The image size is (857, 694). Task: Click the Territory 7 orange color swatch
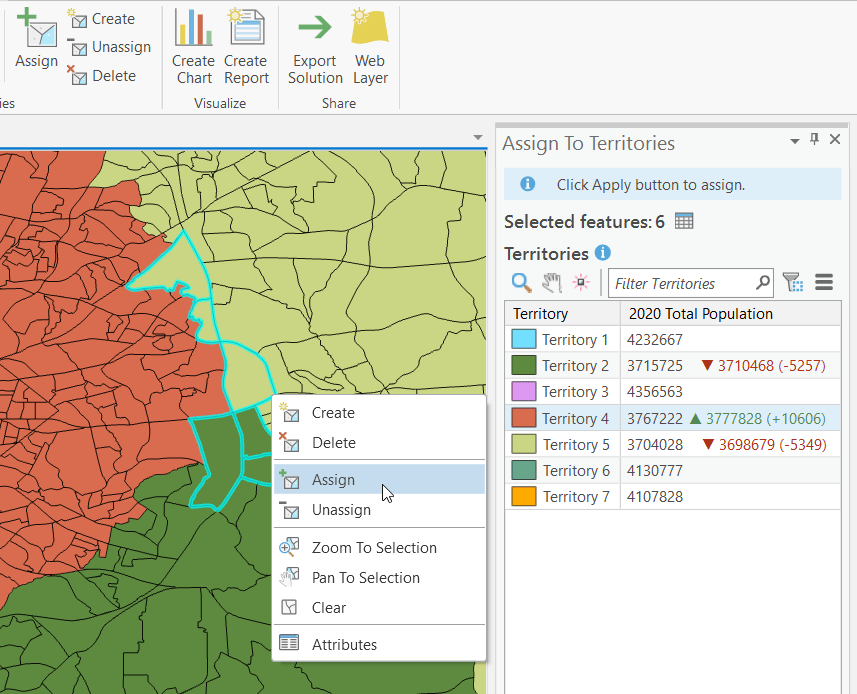click(523, 496)
